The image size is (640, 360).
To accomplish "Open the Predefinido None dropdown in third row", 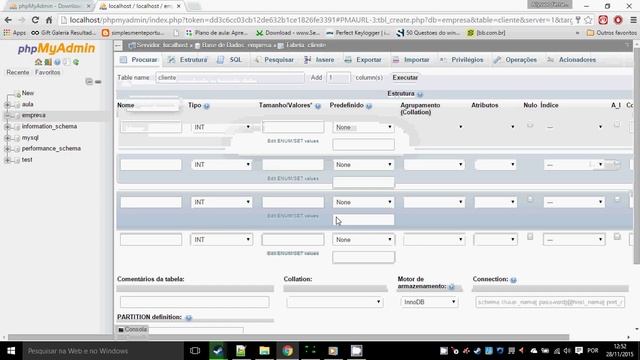I will point(363,202).
